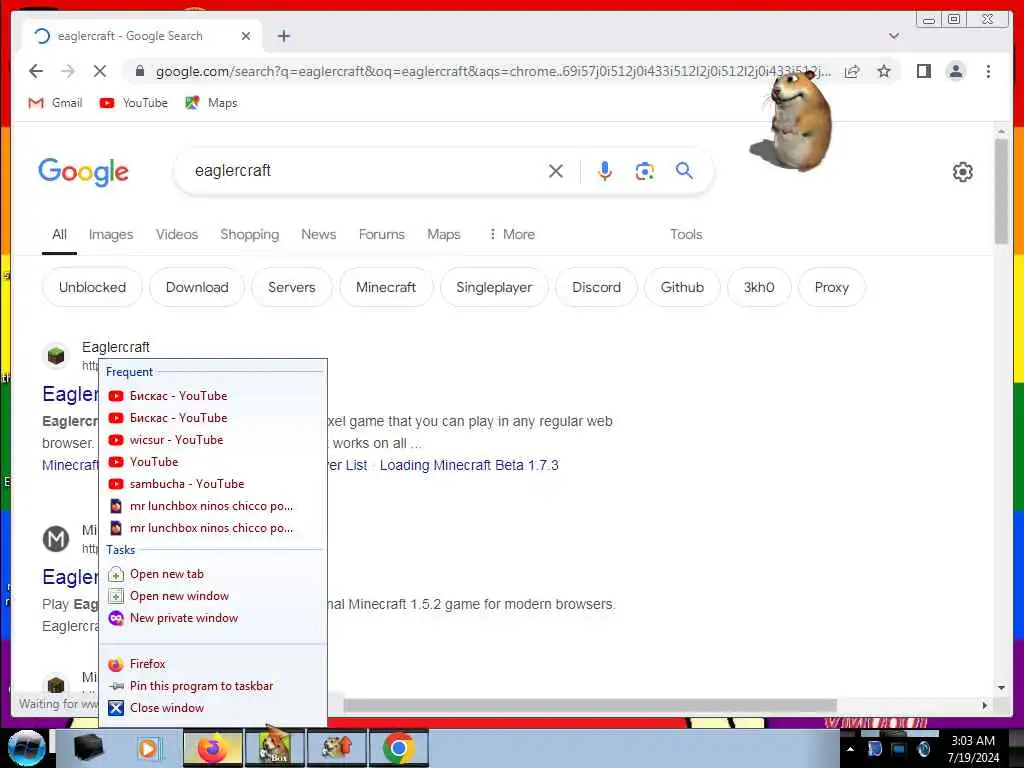Launch Firefox from jump list

pos(213,664)
